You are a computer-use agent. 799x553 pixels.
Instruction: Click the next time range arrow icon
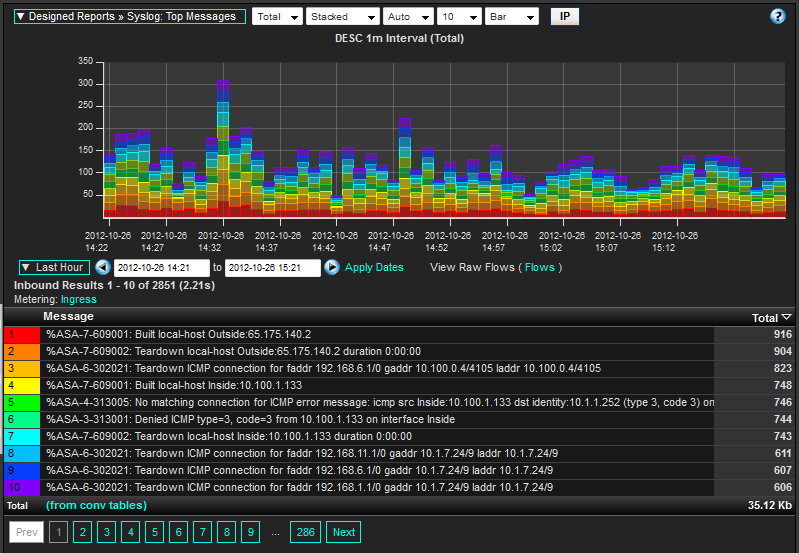pyautogui.click(x=330, y=268)
